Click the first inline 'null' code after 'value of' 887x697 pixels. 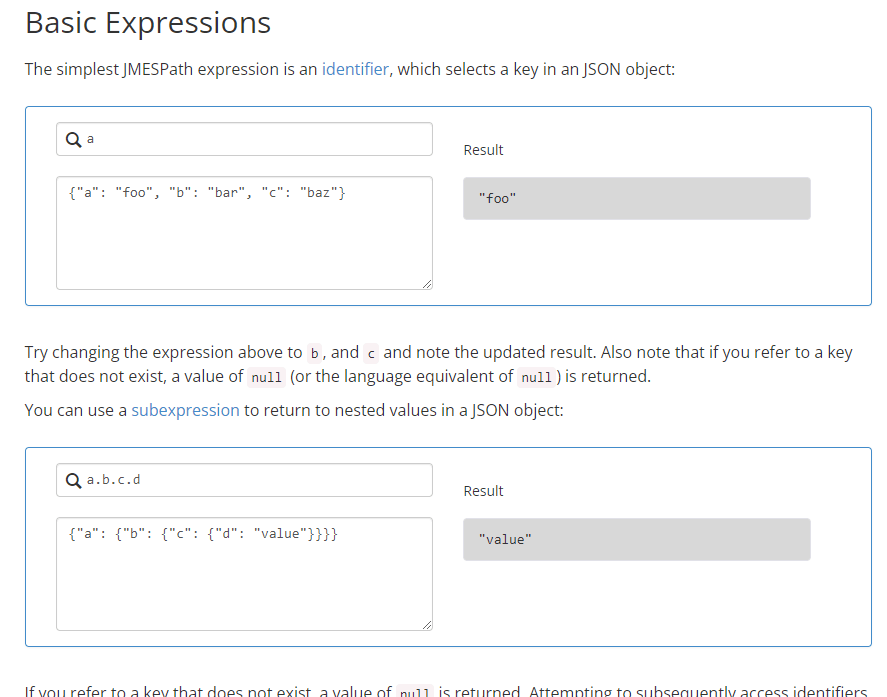(266, 377)
